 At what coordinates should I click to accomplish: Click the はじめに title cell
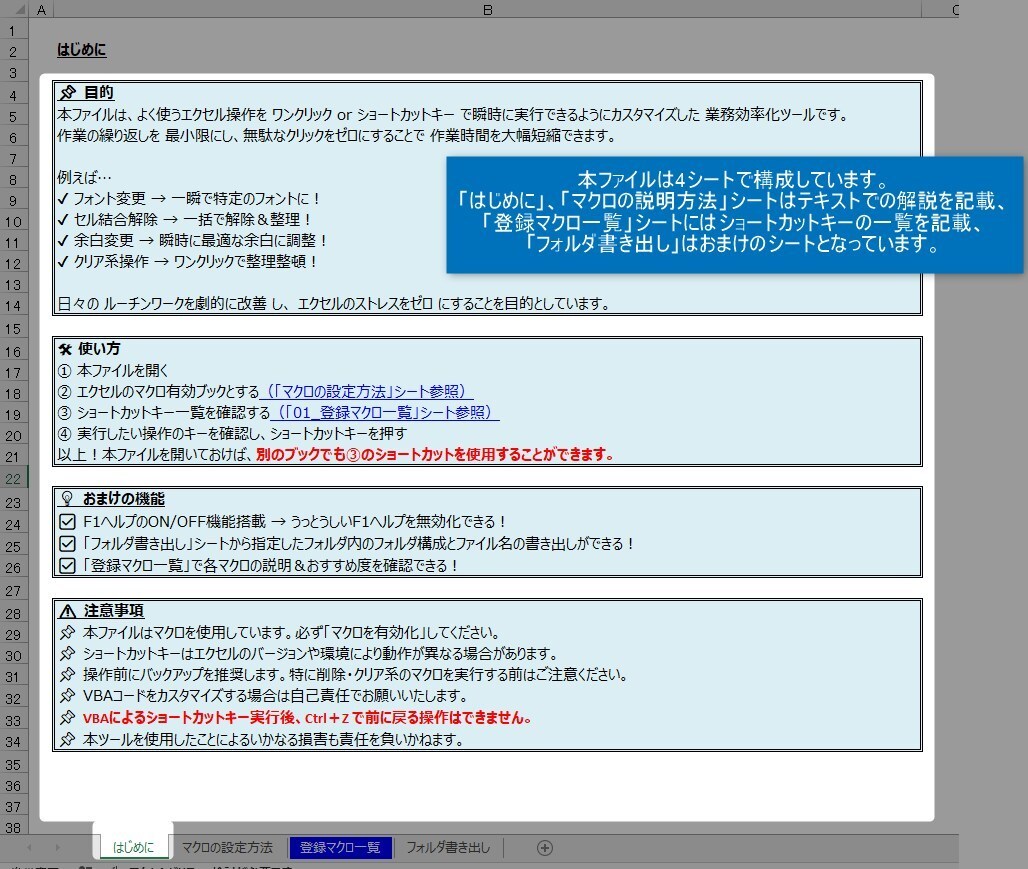81,50
